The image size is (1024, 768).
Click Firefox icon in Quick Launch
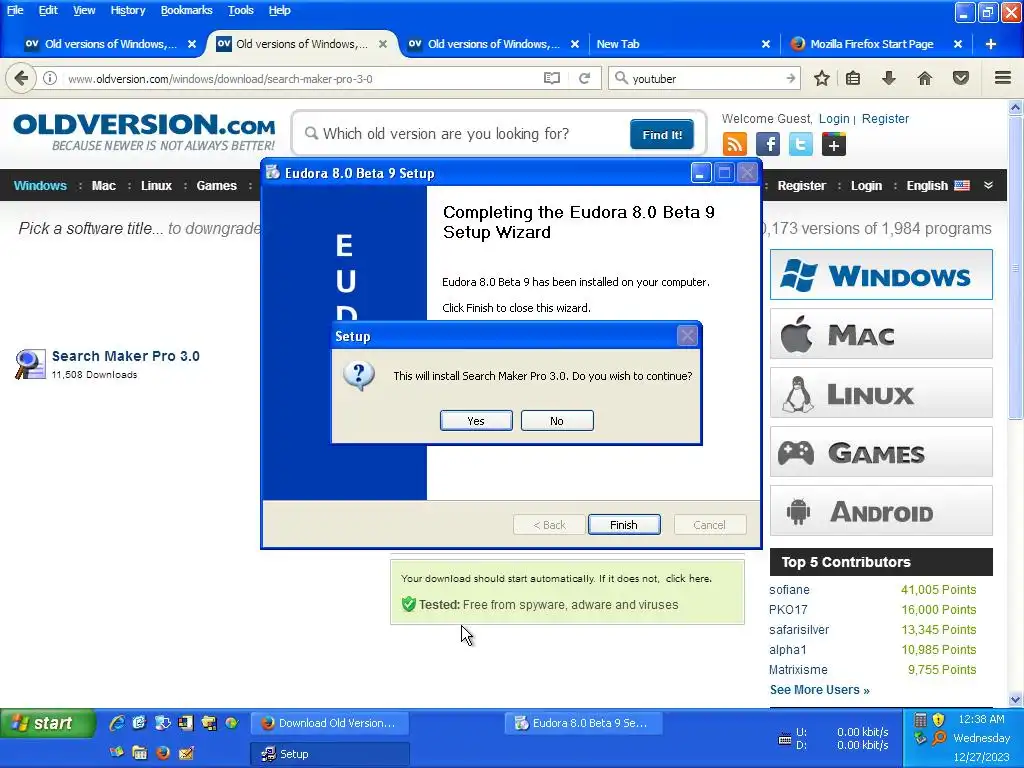pyautogui.click(x=163, y=753)
